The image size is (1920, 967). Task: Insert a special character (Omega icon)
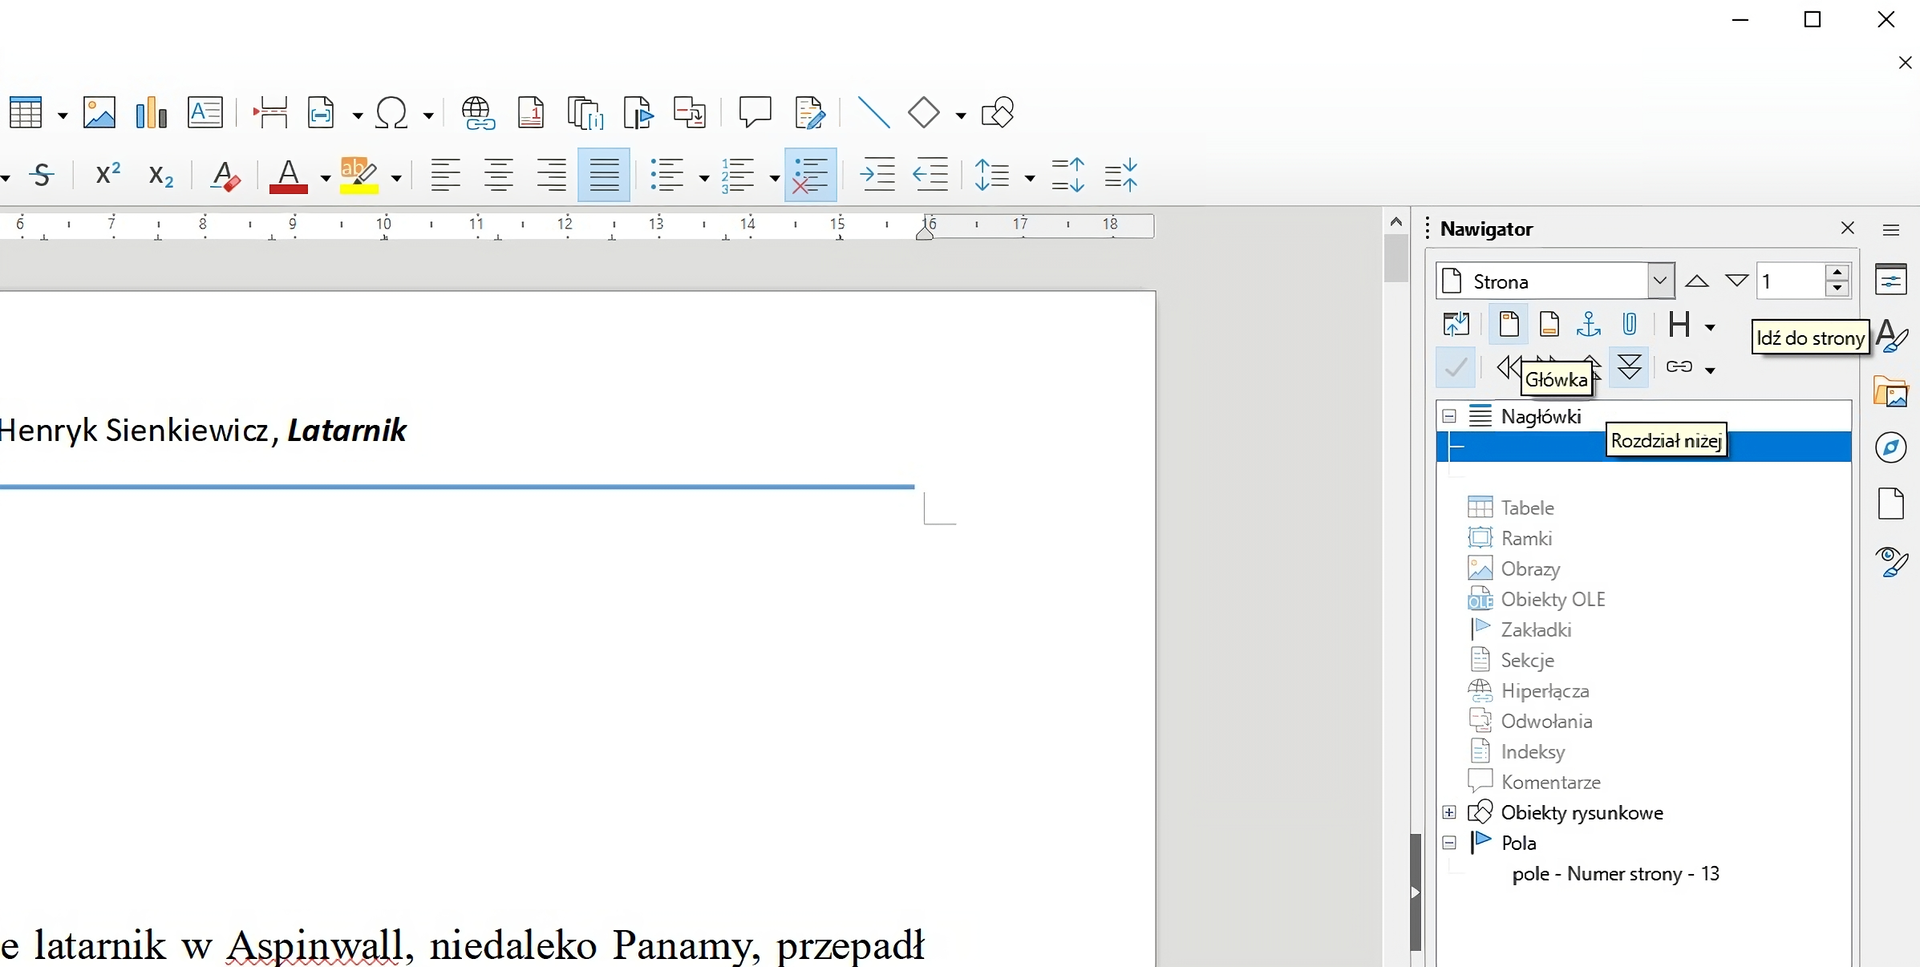[392, 113]
